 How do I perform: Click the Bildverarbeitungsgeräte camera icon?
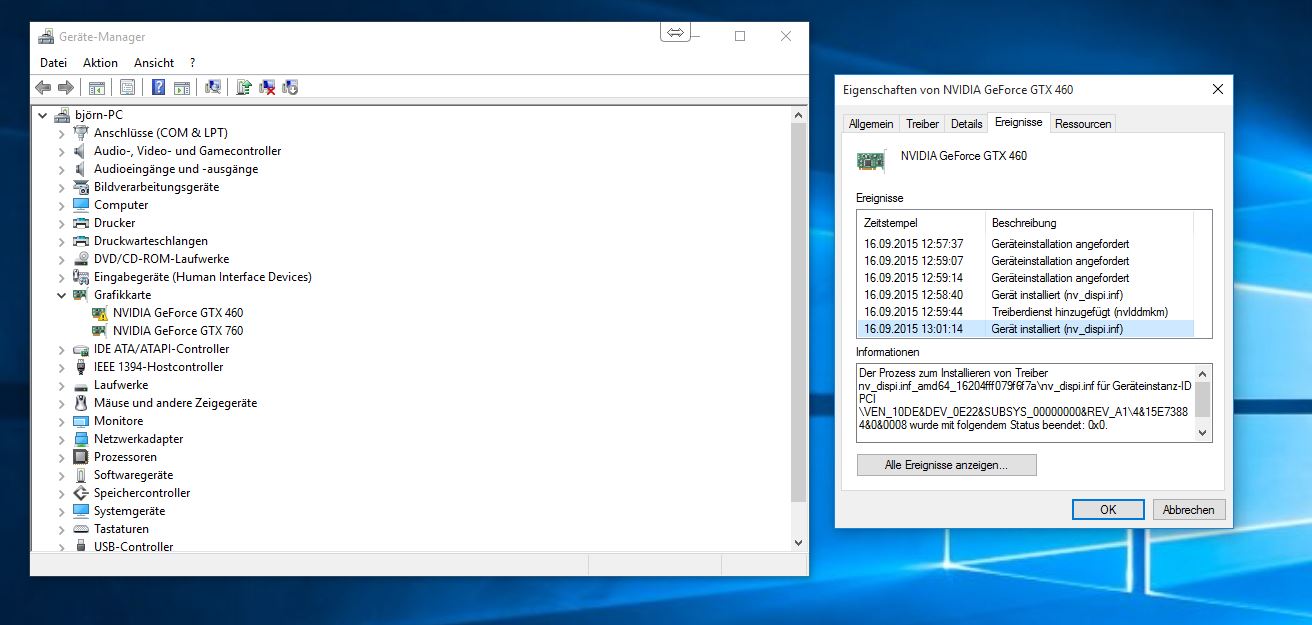click(x=81, y=187)
